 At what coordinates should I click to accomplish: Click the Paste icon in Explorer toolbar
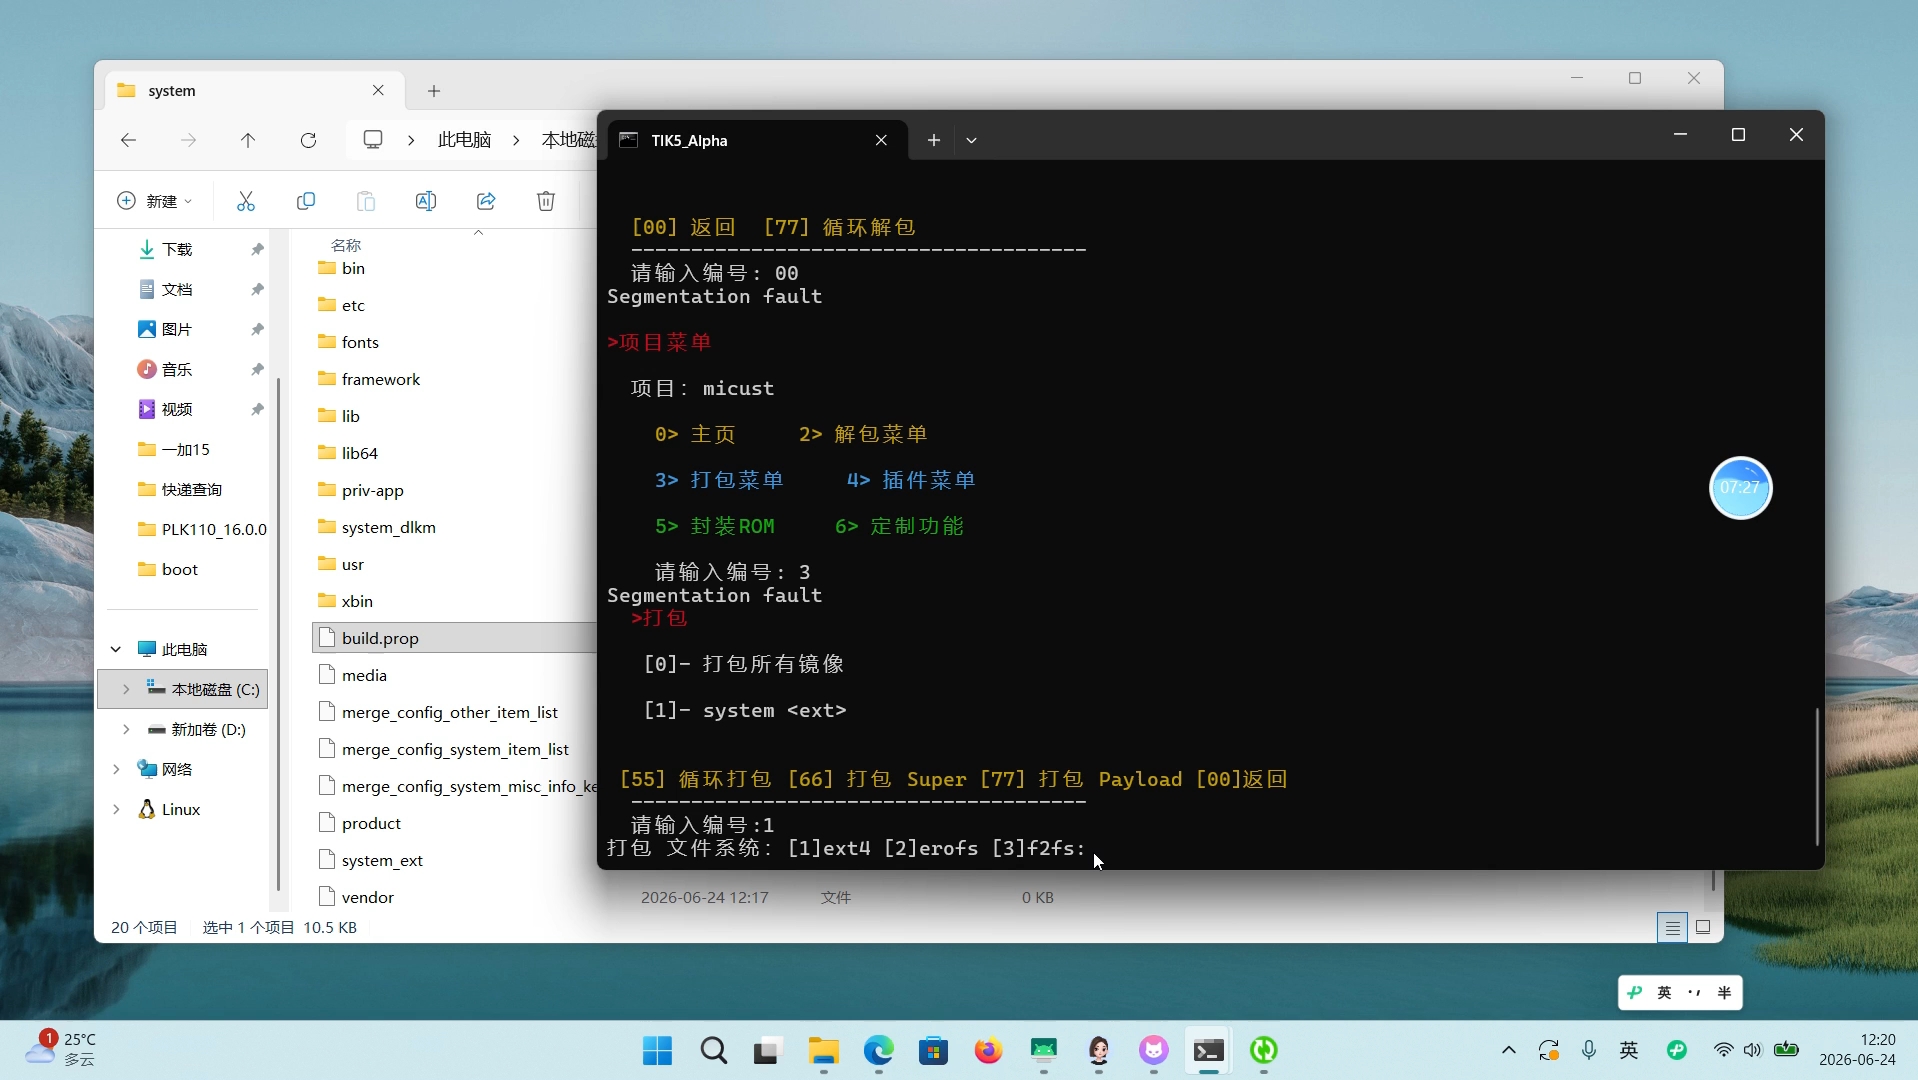[x=366, y=201]
